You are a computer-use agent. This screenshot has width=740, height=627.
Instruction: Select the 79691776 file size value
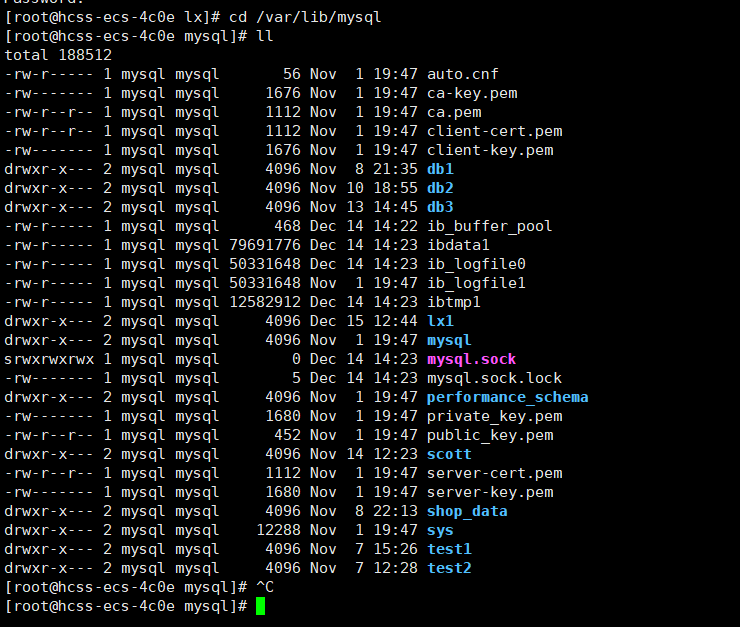click(265, 245)
